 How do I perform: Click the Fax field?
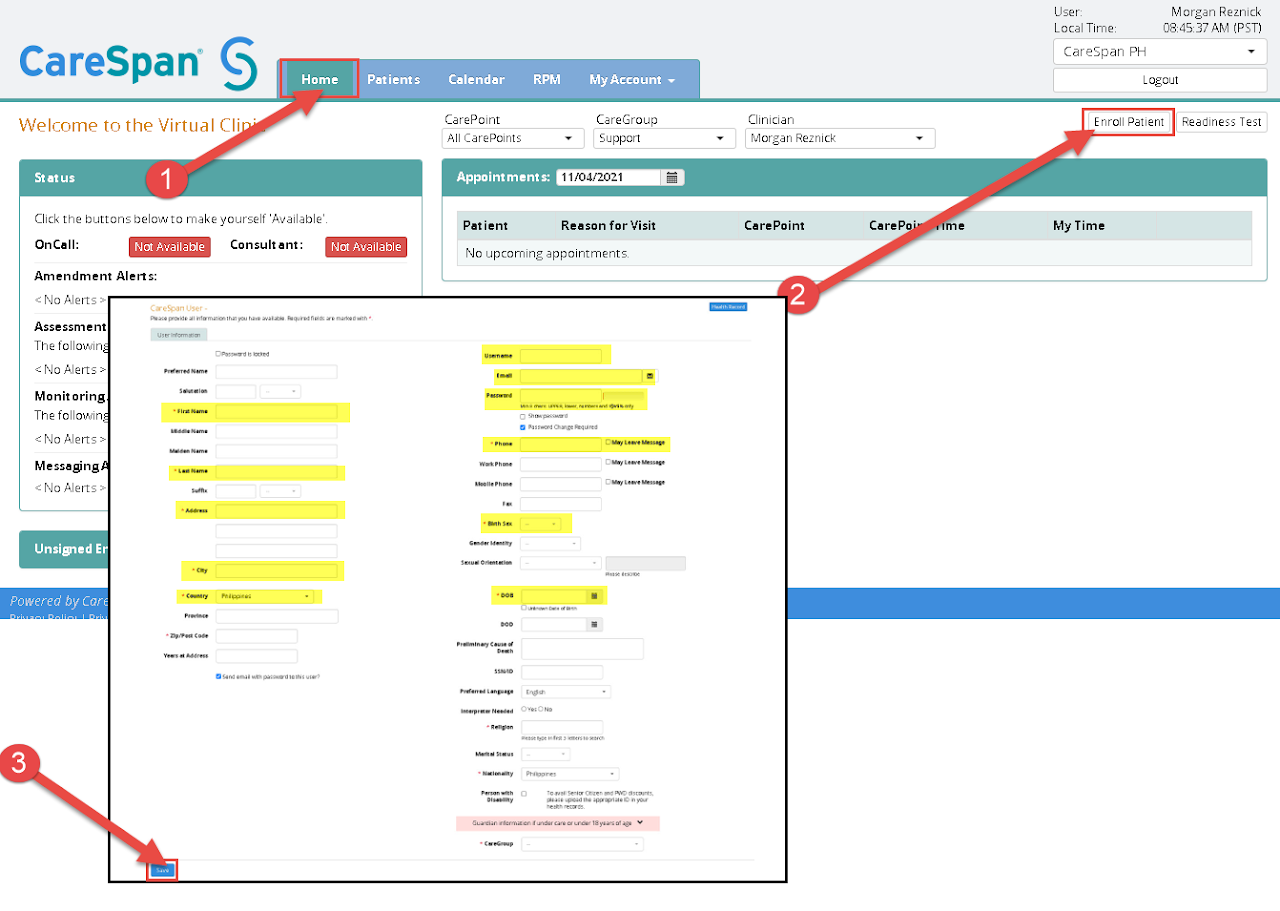[561, 503]
